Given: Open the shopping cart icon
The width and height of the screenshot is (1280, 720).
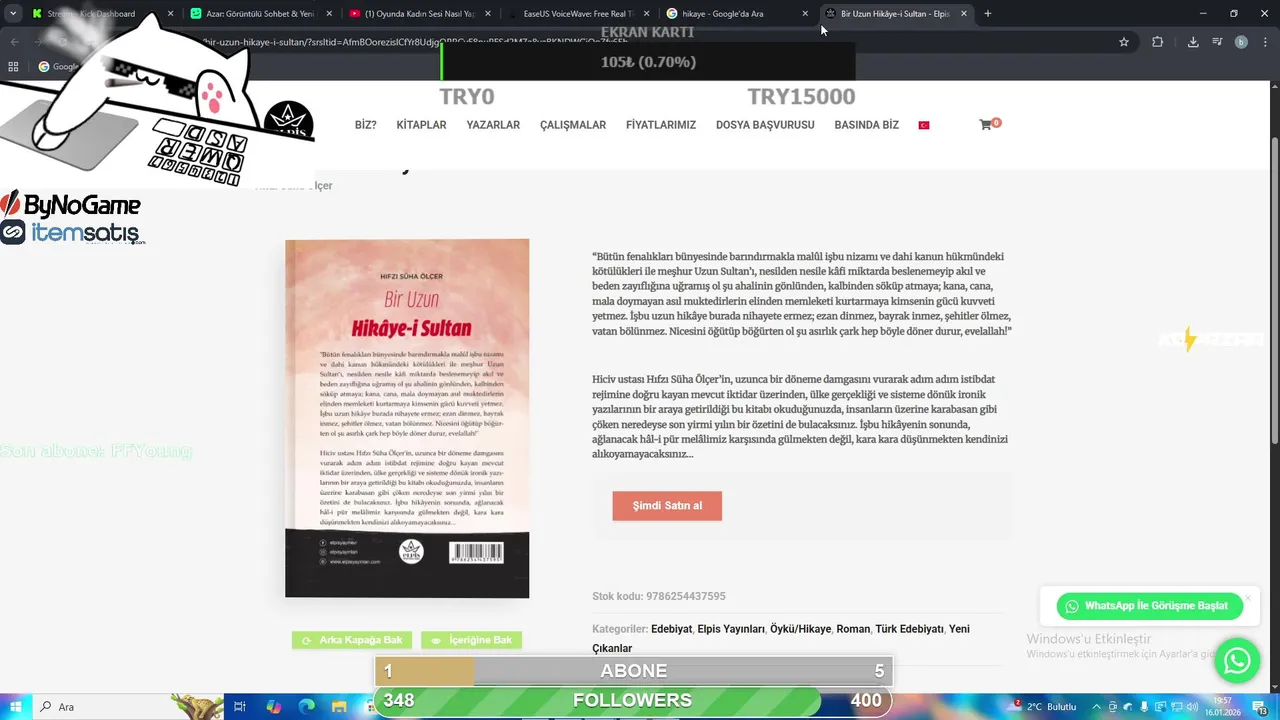Looking at the screenshot, I should tap(985, 125).
